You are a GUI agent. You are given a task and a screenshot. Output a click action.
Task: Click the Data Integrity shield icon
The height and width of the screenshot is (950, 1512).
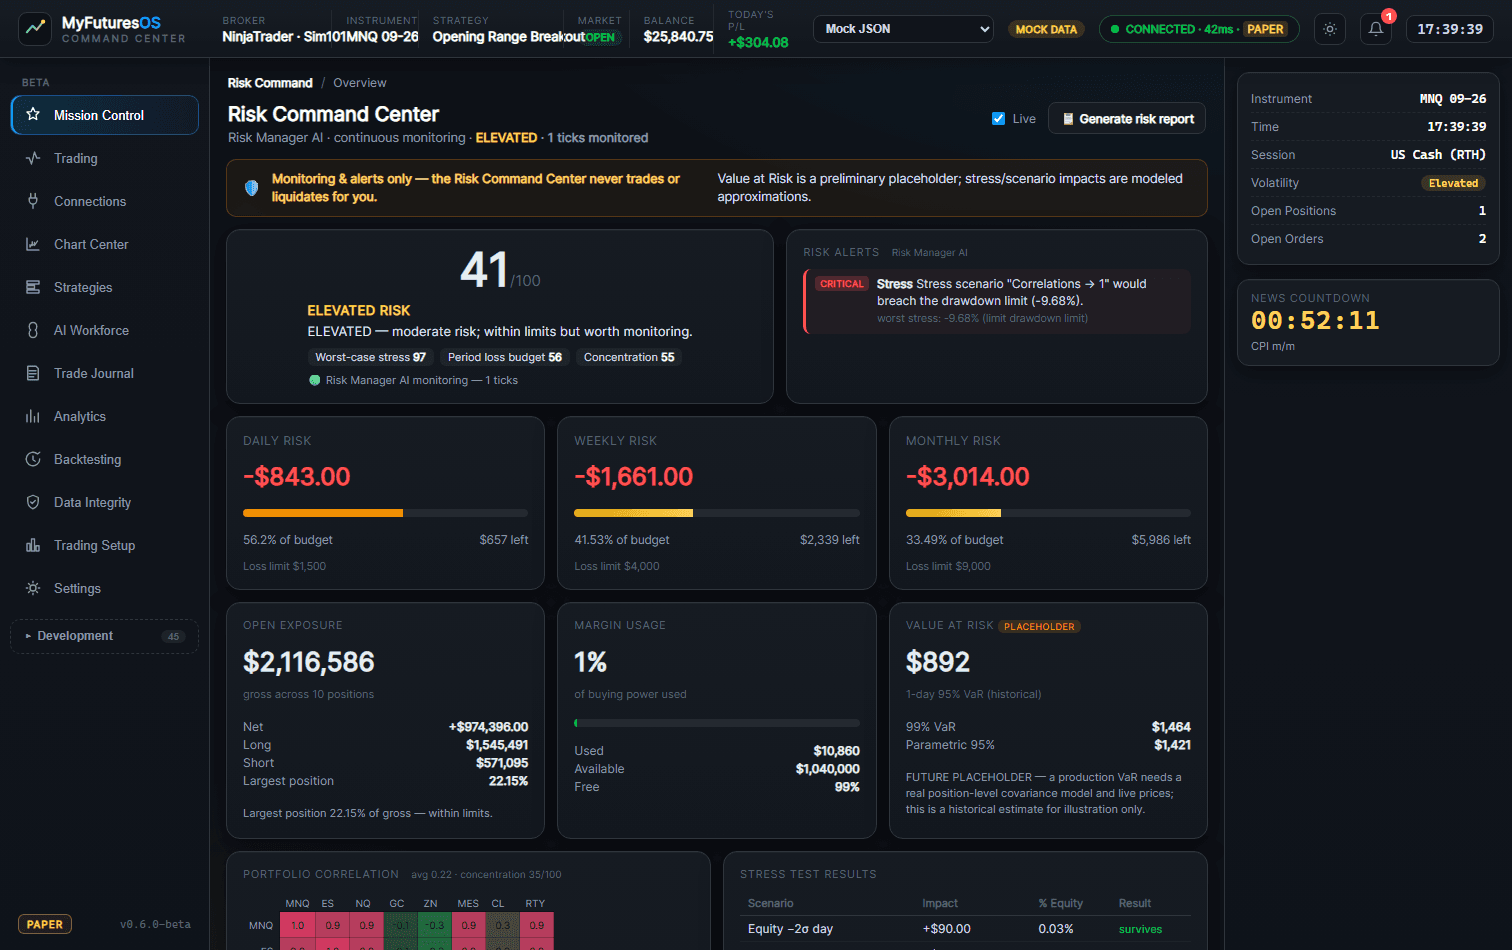coord(33,502)
